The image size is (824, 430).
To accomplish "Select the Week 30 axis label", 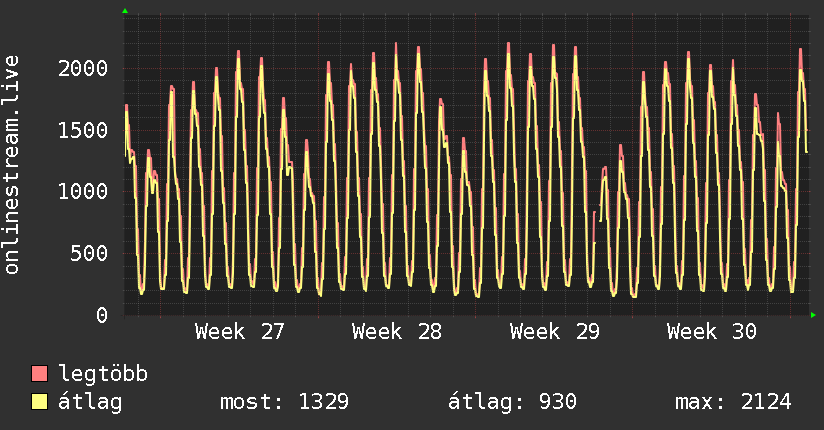I will pos(712,332).
